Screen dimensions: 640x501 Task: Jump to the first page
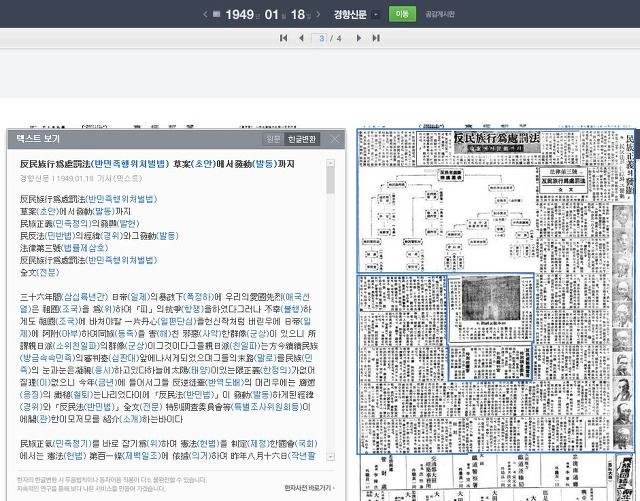click(283, 38)
